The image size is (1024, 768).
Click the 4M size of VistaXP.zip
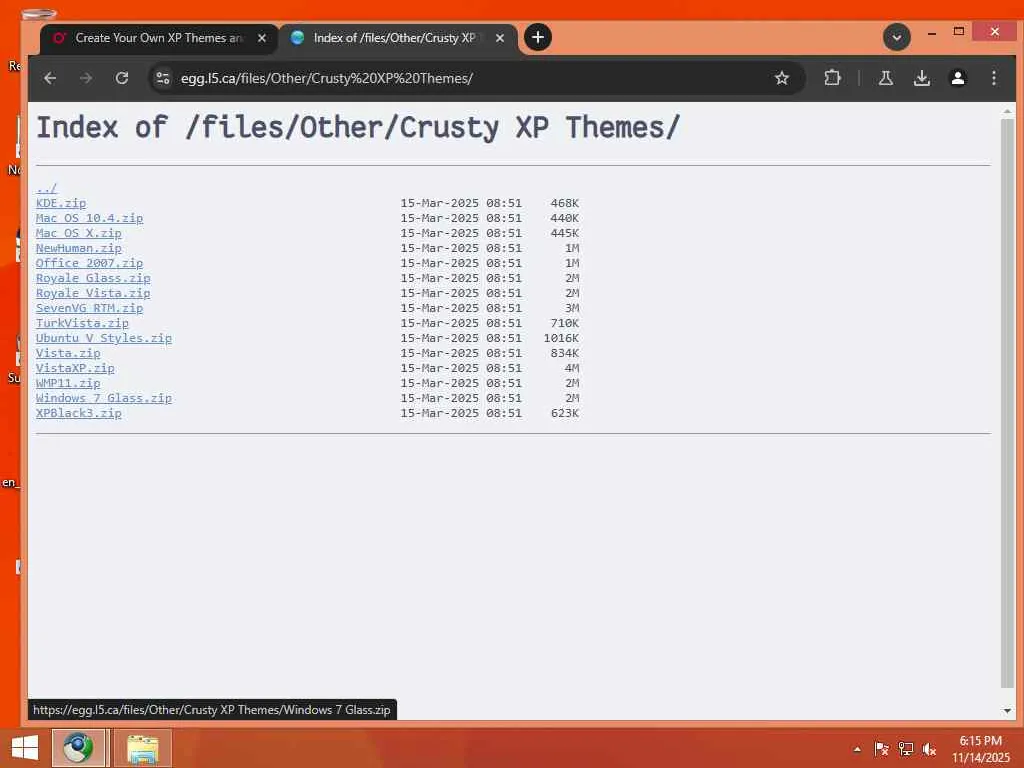(572, 368)
